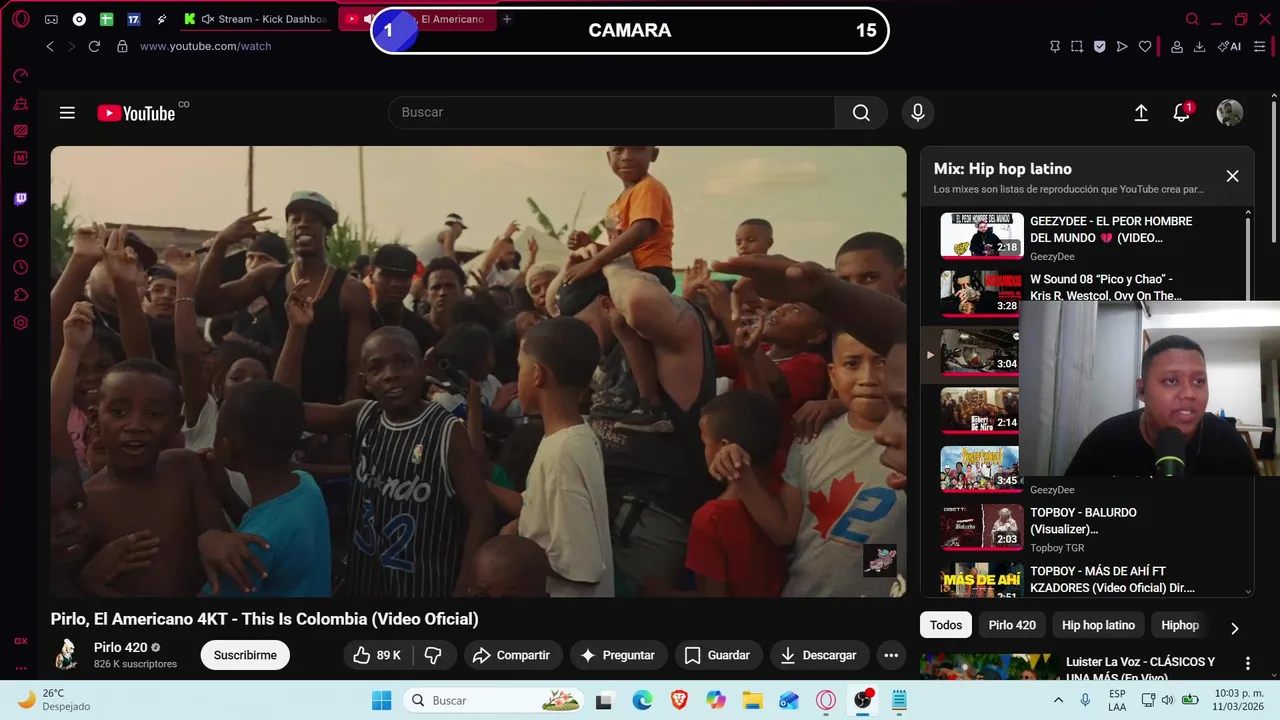The width and height of the screenshot is (1280, 720).
Task: Open the Opera AI assistant
Action: pos(1229,46)
